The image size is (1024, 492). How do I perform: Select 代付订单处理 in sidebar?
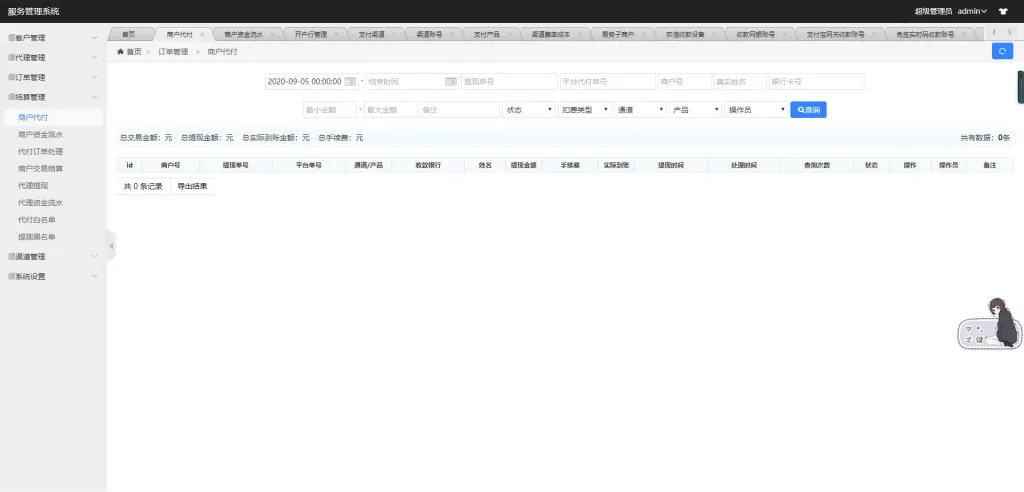41,152
